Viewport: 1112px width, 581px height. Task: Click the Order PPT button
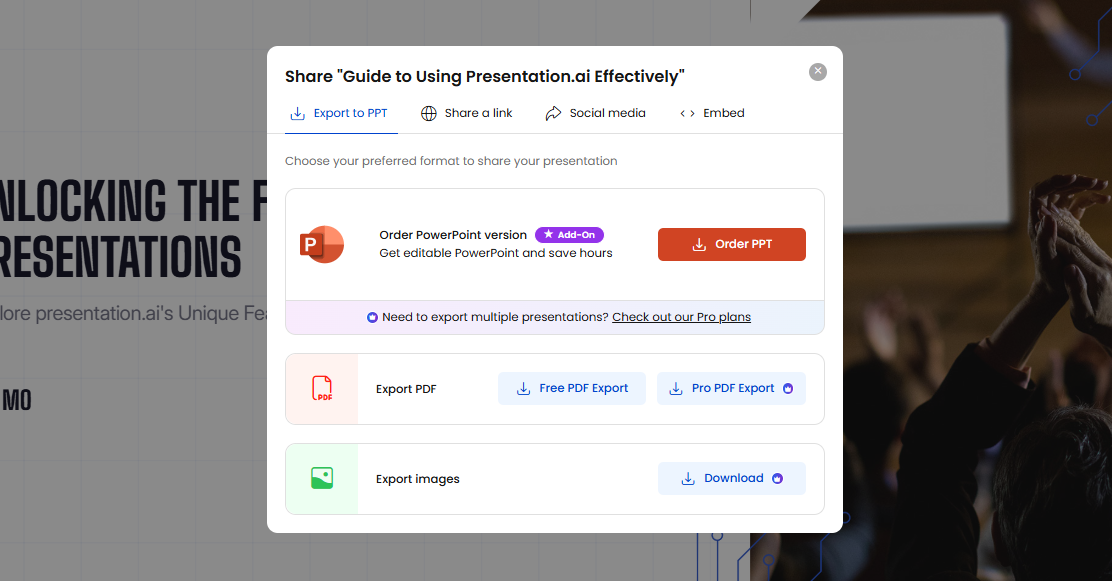[x=731, y=244]
